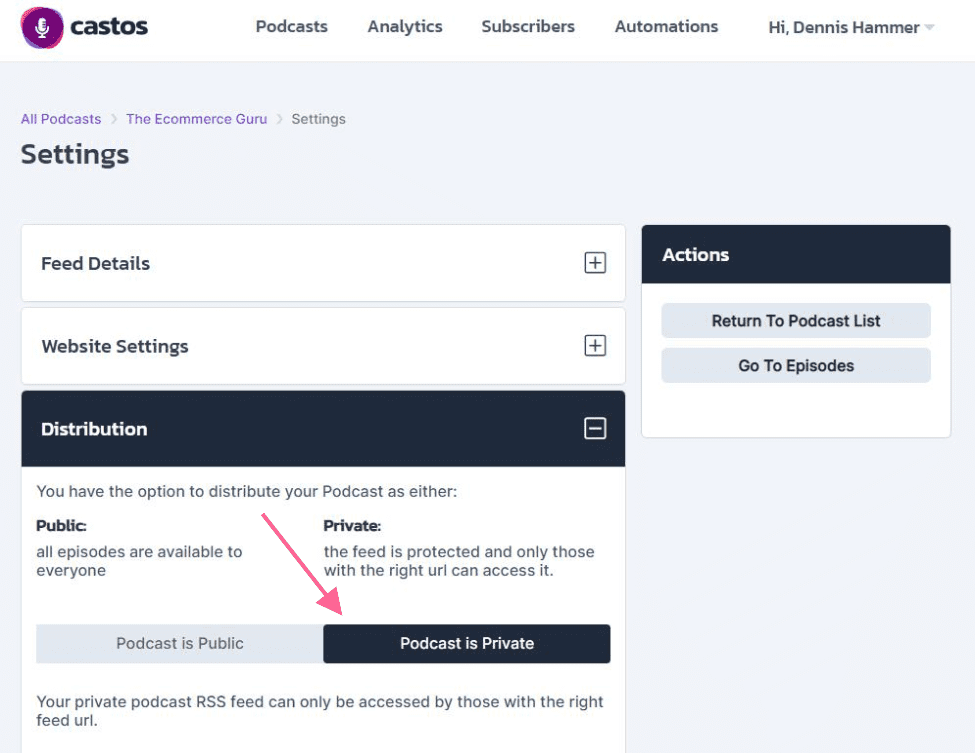Open the Feed Details section header
Screen dimensions: 975x753
[x=323, y=263]
